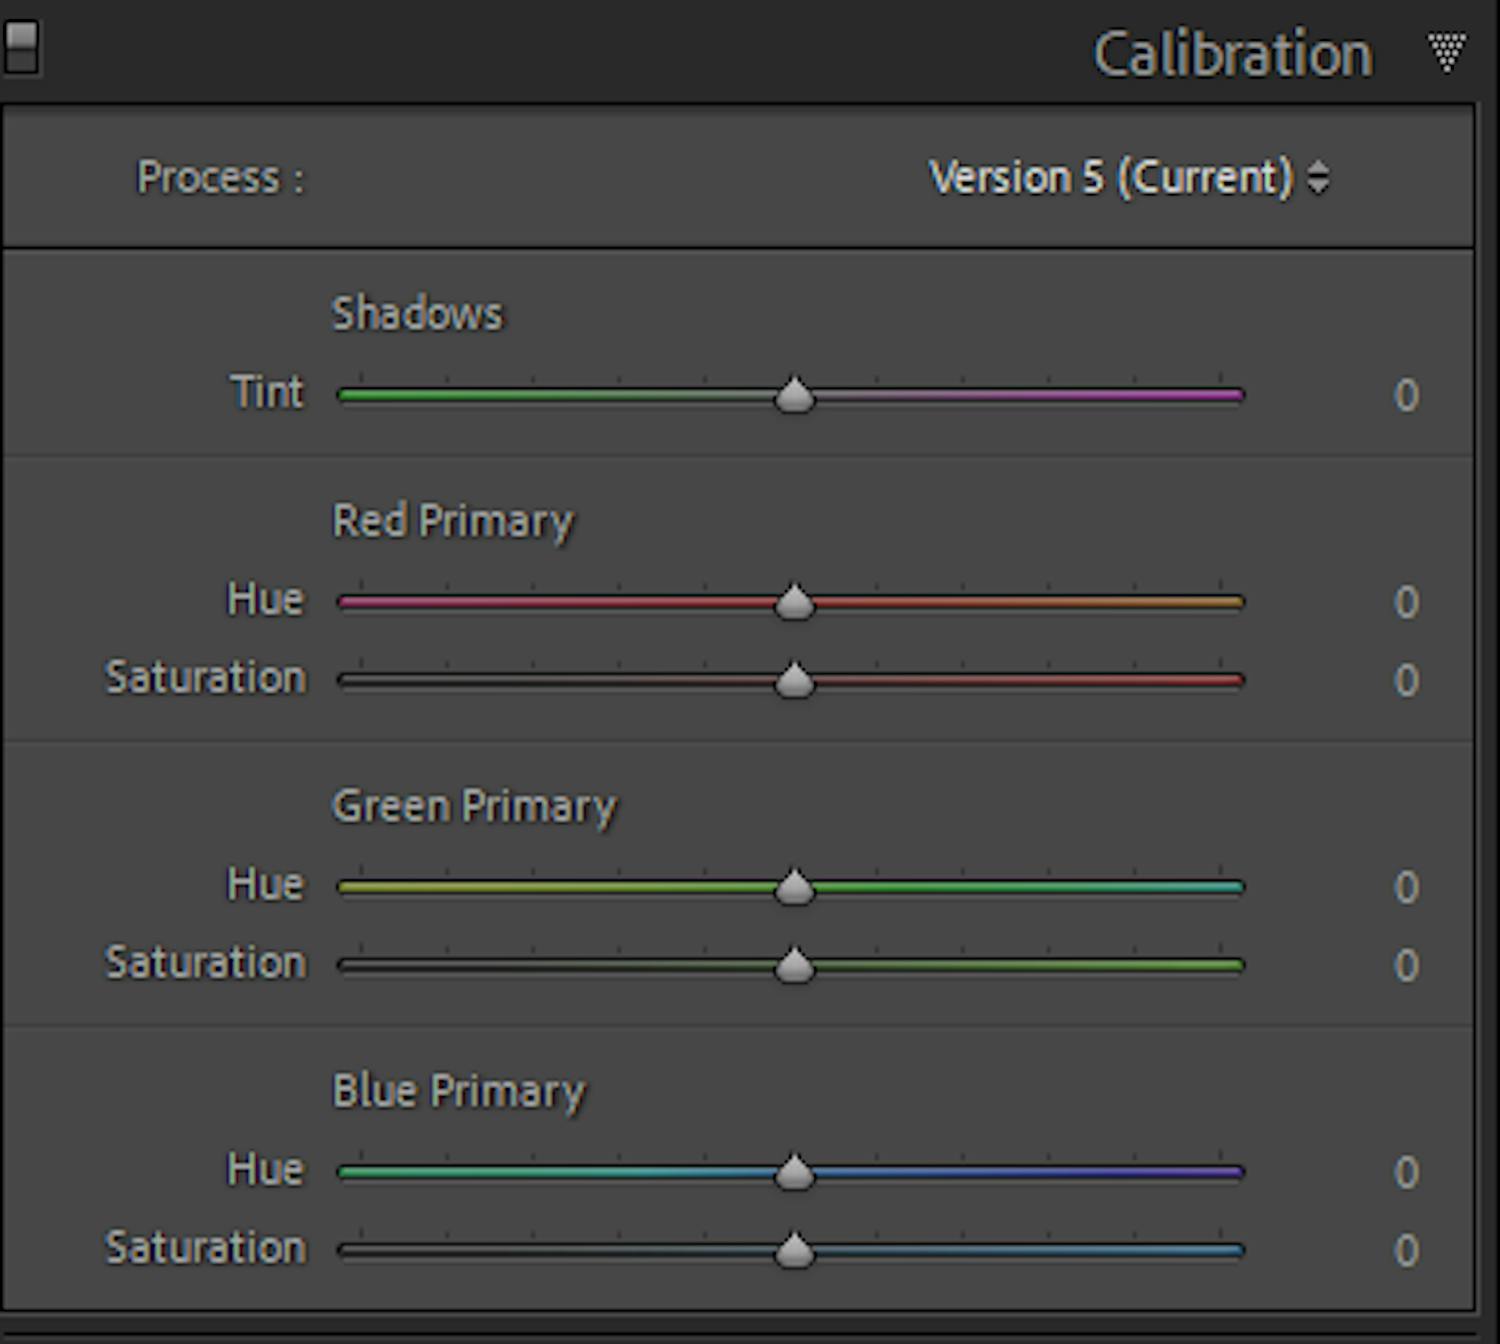Click the Green Primary Hue value field
1500x1344 pixels.
pyautogui.click(x=1405, y=888)
